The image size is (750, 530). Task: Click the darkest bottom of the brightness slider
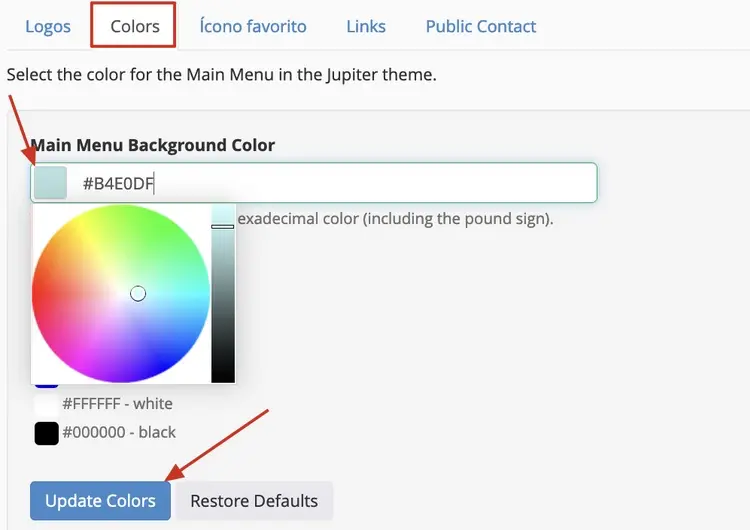(223, 377)
